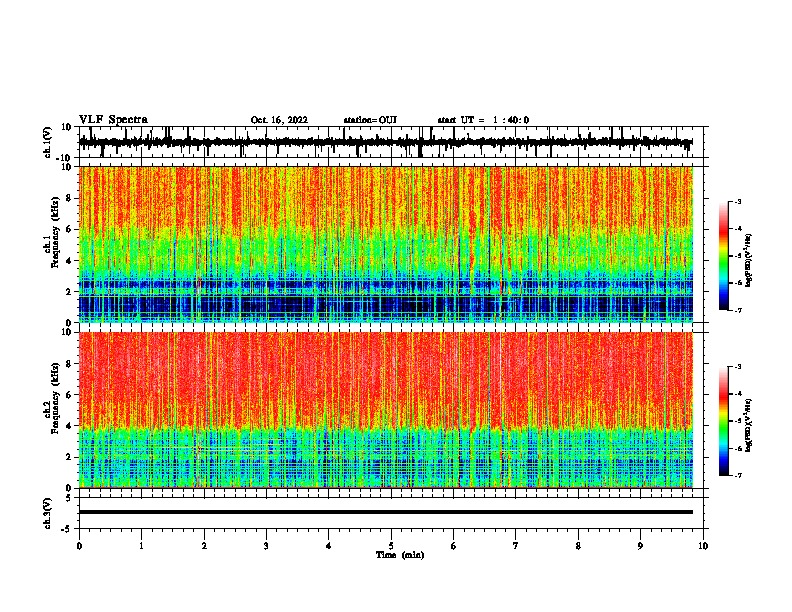Click the ch.3(V) black trace line

tap(386, 512)
